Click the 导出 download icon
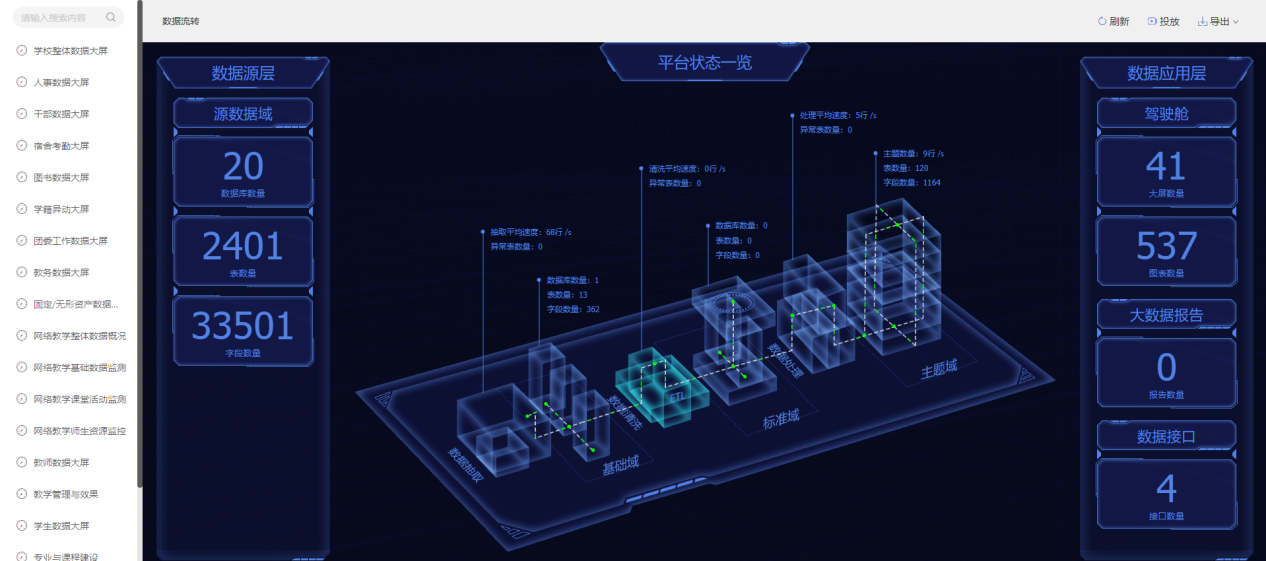Screen dimensions: 1266x561 pyautogui.click(x=1202, y=21)
